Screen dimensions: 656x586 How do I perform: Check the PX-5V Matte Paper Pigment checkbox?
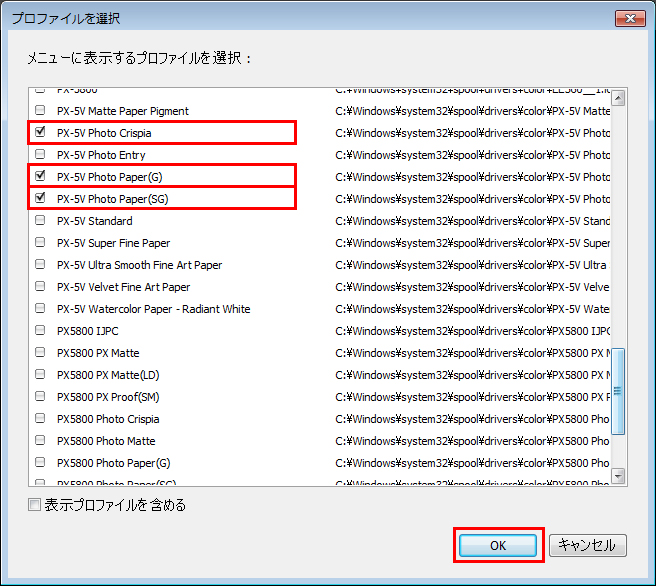tap(40, 110)
